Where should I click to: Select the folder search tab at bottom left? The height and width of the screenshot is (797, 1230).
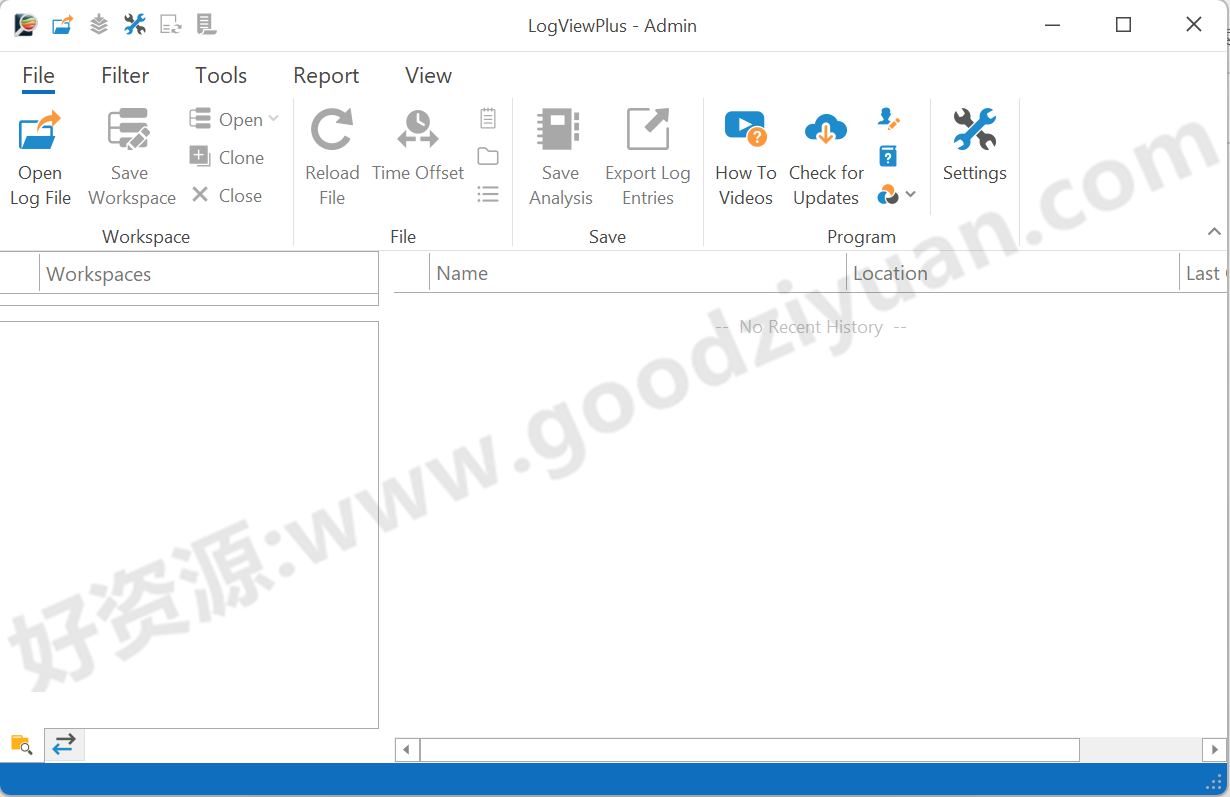[x=21, y=744]
